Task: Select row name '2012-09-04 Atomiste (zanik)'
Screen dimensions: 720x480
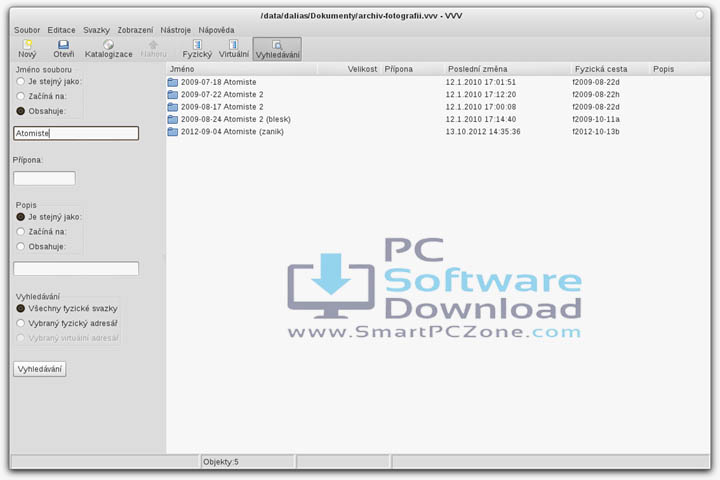Action: point(232,132)
